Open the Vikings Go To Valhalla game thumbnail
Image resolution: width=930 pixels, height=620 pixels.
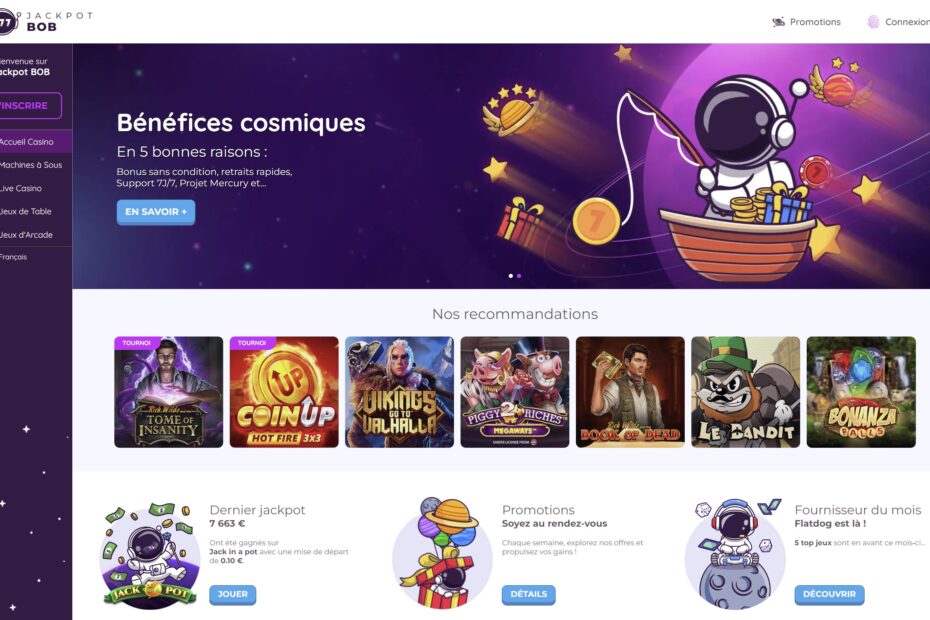point(399,392)
